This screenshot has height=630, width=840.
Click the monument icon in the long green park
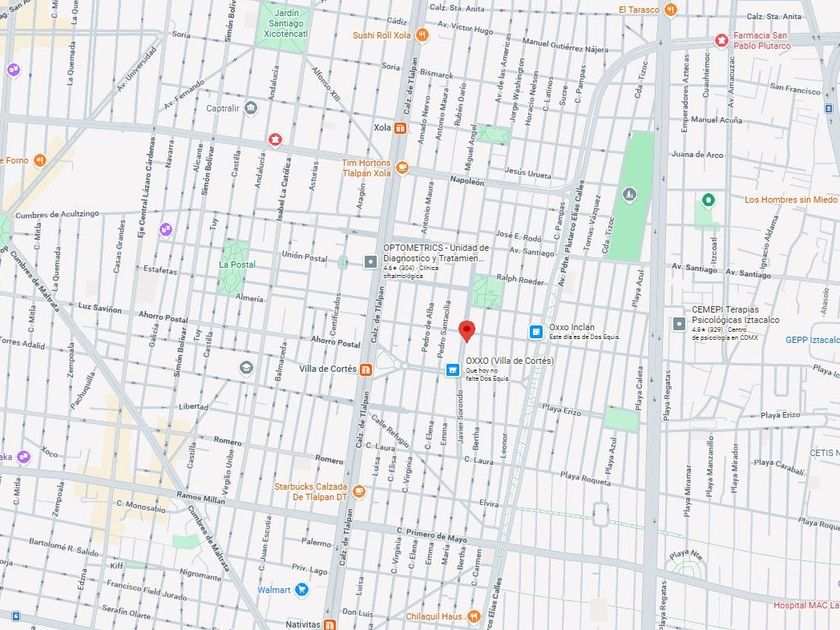(x=630, y=195)
